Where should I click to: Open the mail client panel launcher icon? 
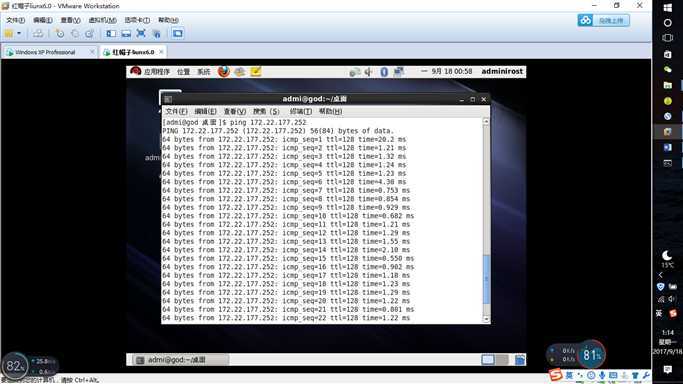tap(240, 71)
